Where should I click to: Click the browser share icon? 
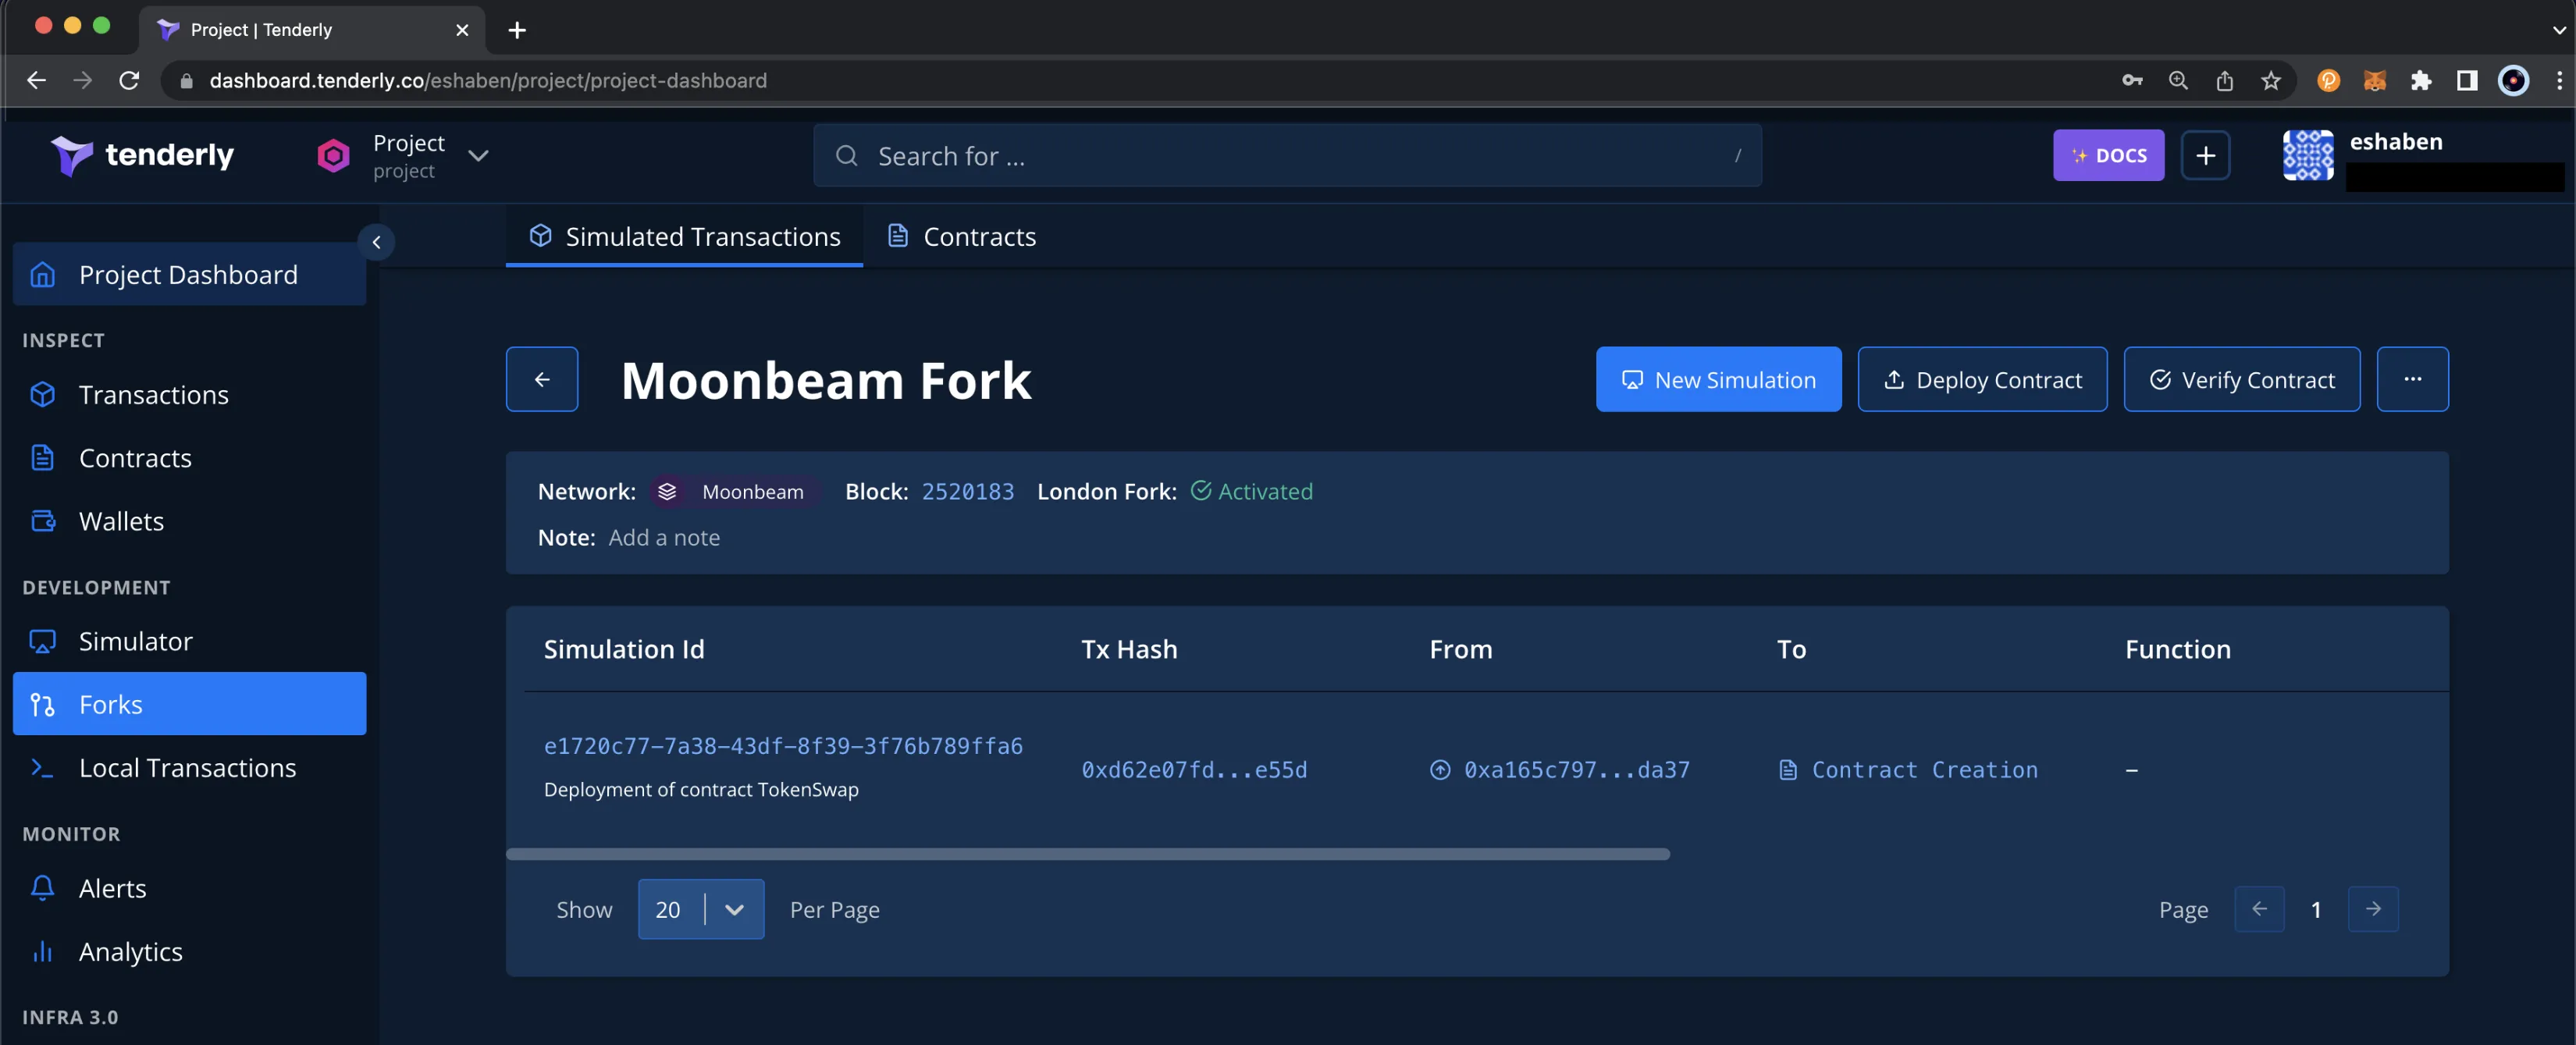coord(2224,80)
